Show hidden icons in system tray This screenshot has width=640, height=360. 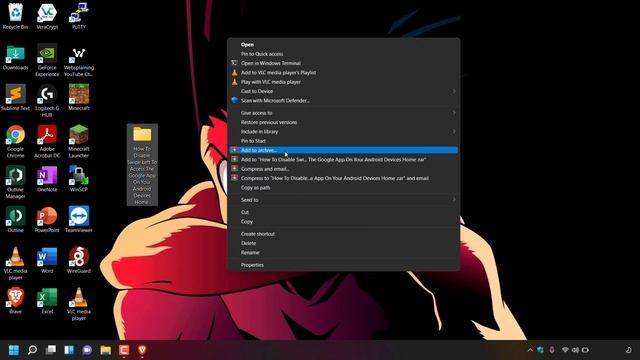(x=530, y=350)
